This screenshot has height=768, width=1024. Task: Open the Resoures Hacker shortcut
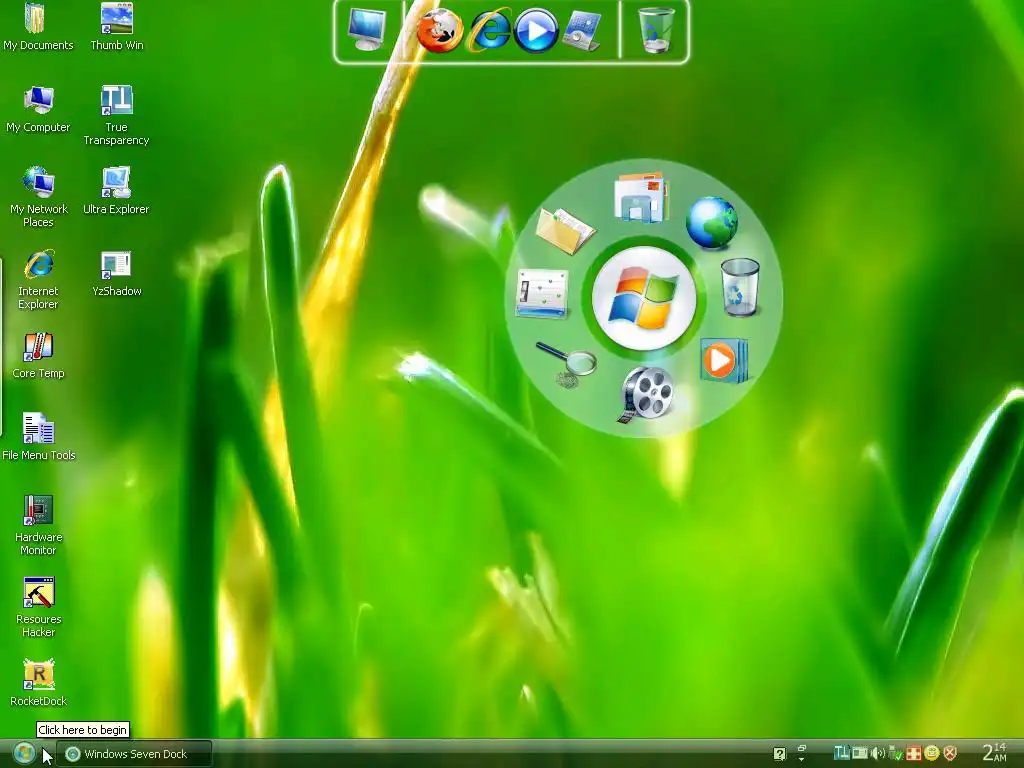[x=39, y=607]
